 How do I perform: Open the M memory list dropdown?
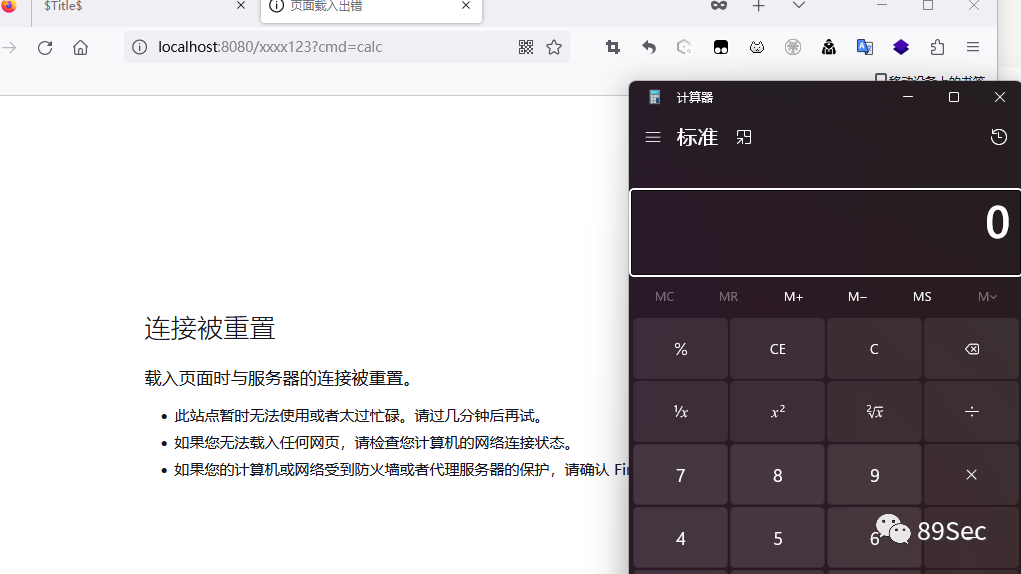coord(987,297)
